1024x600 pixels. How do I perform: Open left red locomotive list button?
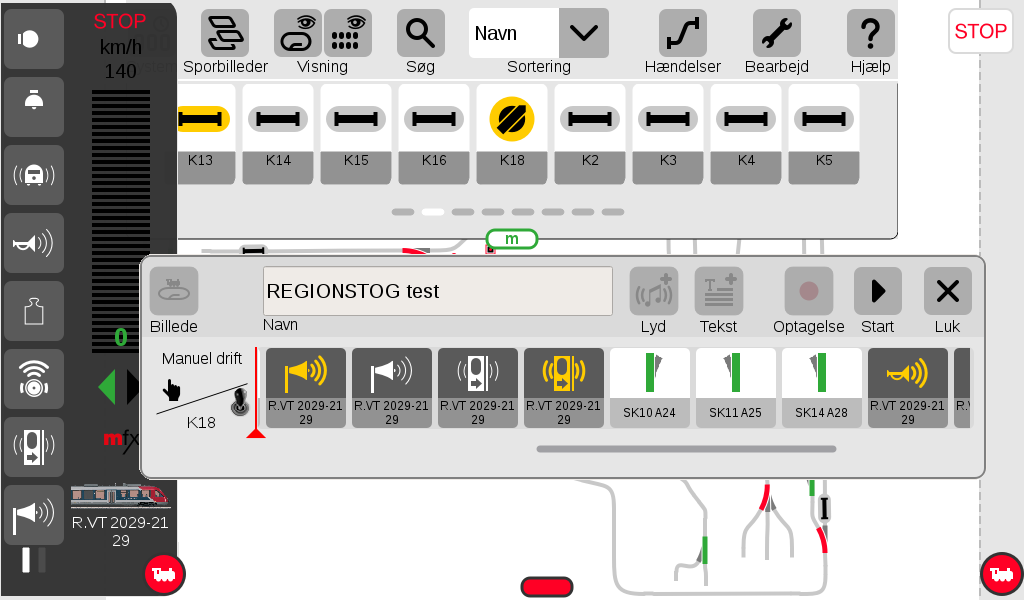click(165, 574)
